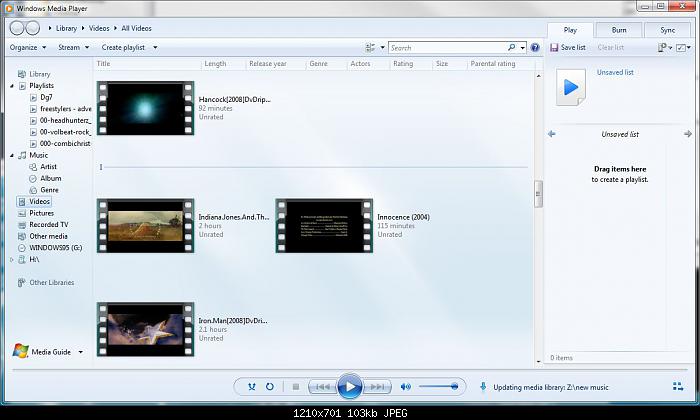Click Library in the breadcrumb path

[66, 28]
